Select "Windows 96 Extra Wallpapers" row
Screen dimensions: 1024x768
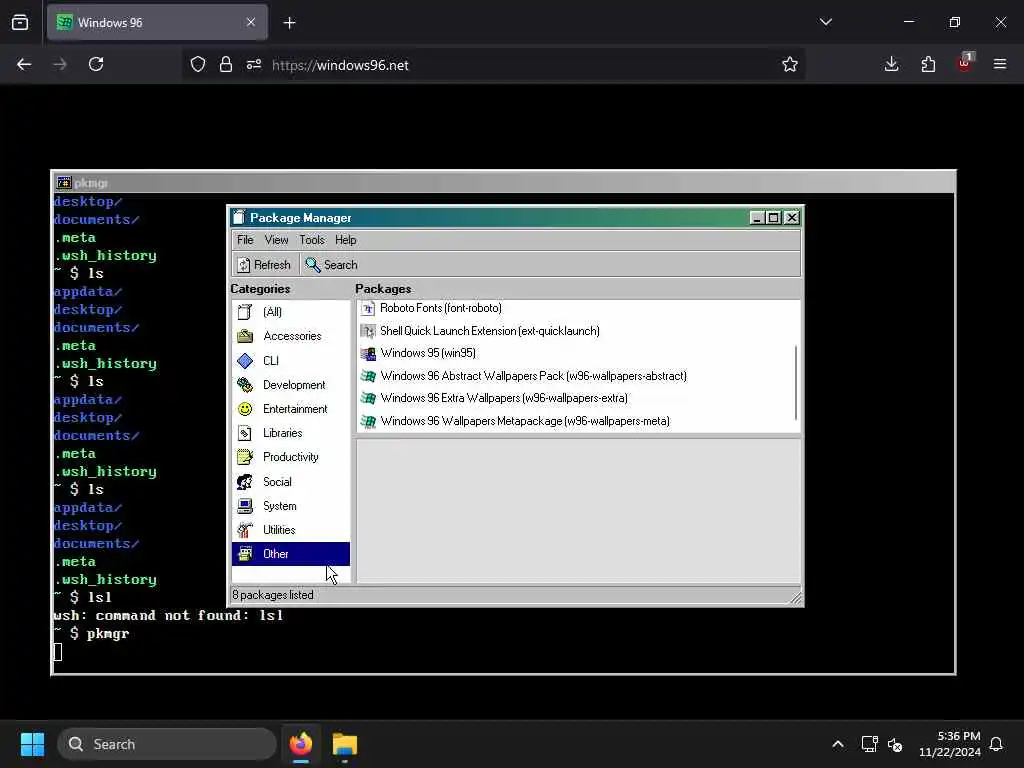click(577, 398)
